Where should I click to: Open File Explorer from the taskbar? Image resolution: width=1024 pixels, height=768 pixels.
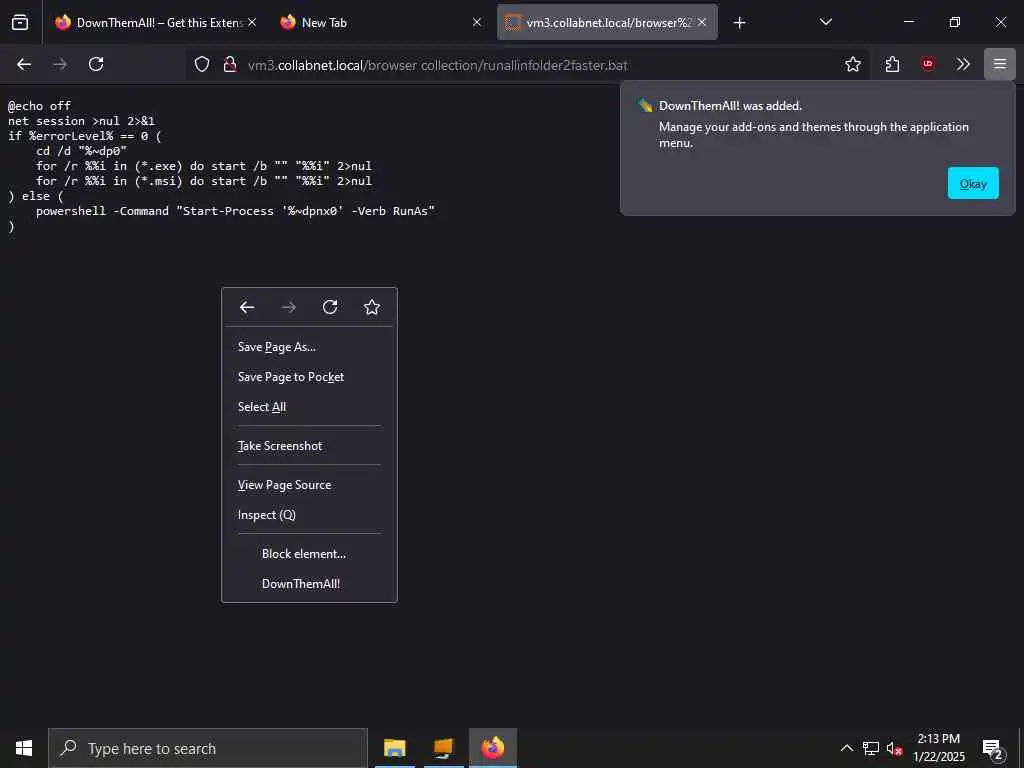click(394, 748)
